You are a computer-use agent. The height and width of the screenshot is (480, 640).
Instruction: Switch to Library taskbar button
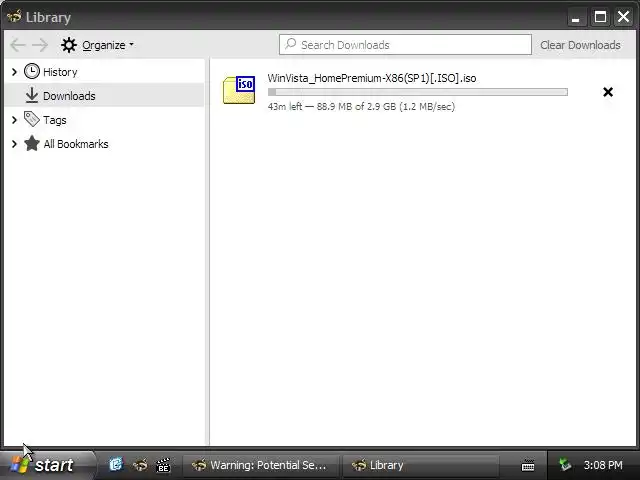coord(420,465)
